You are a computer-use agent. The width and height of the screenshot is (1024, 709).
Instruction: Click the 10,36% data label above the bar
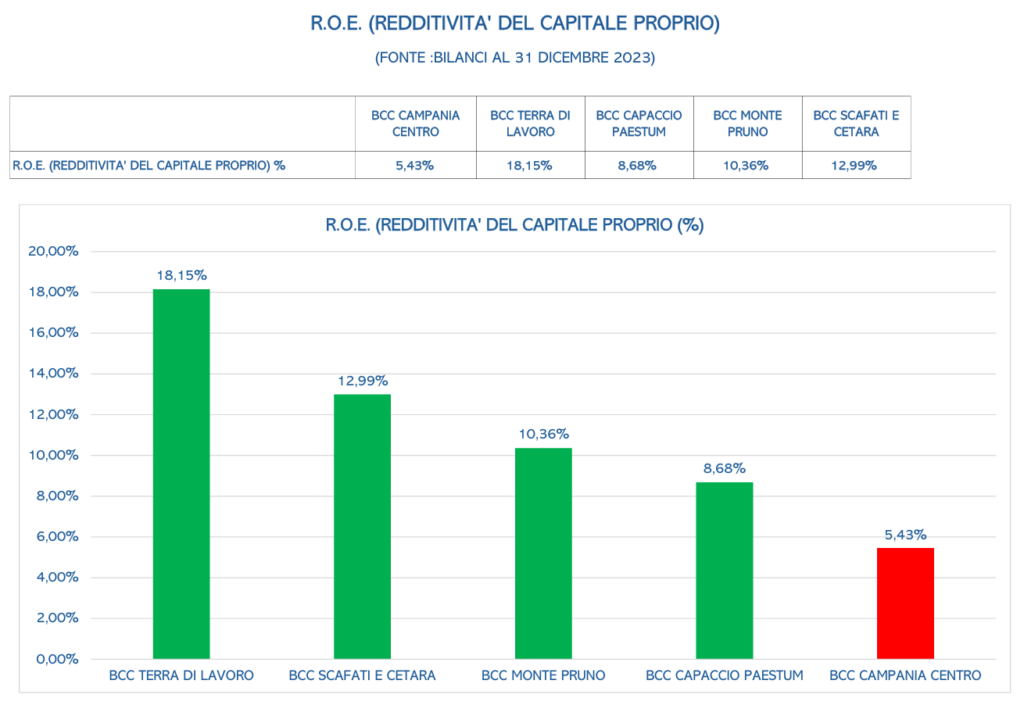coord(543,434)
